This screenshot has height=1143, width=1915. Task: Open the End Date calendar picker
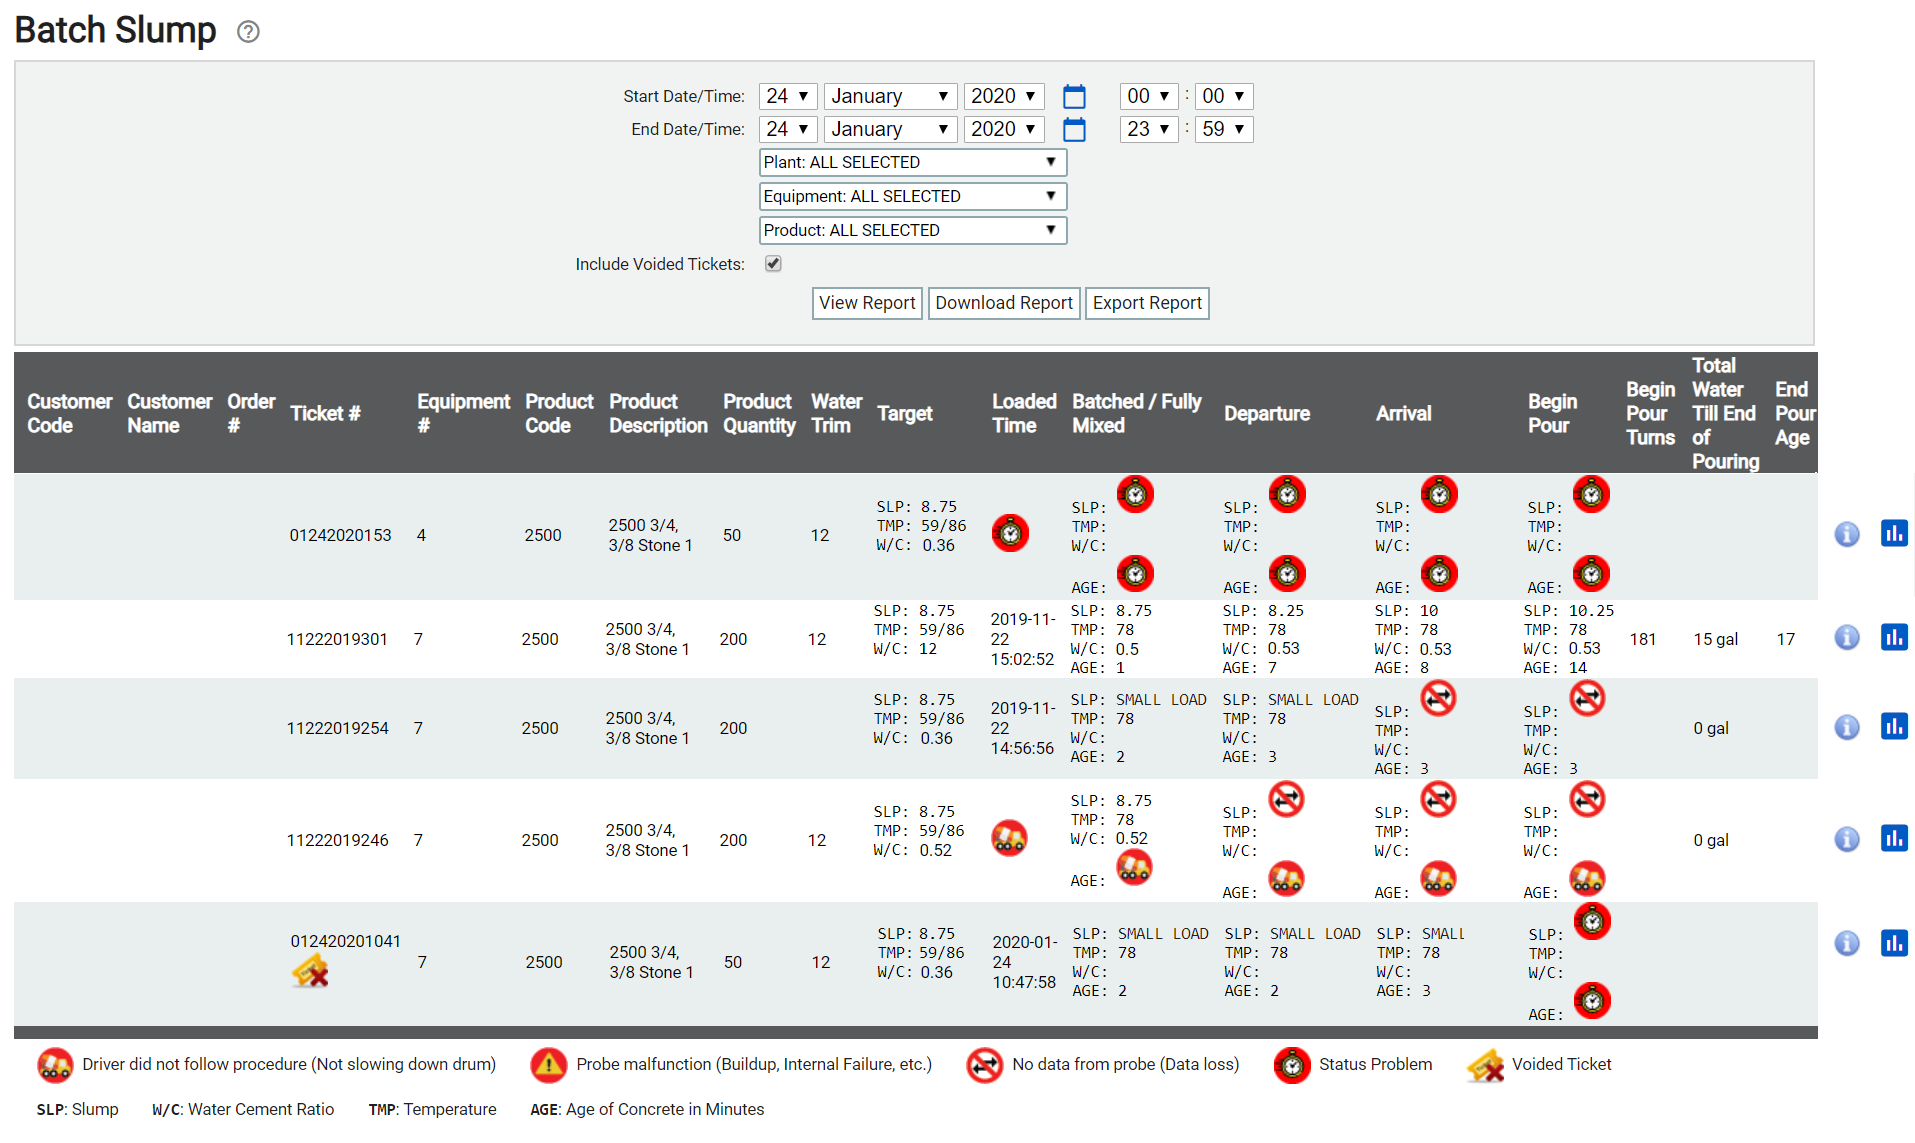click(x=1074, y=130)
